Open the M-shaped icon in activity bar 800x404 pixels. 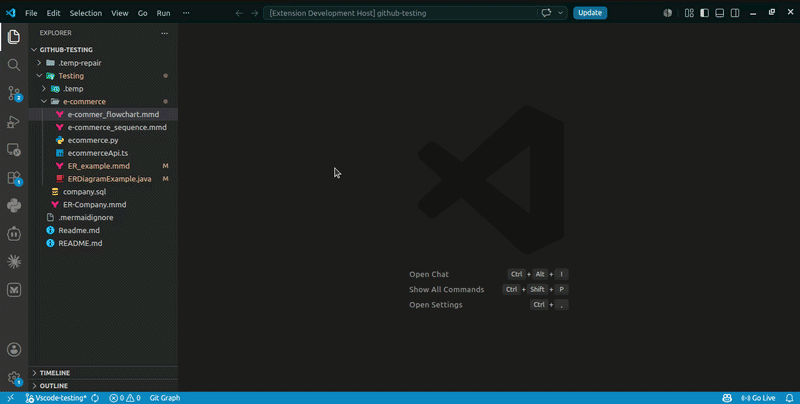(x=14, y=290)
